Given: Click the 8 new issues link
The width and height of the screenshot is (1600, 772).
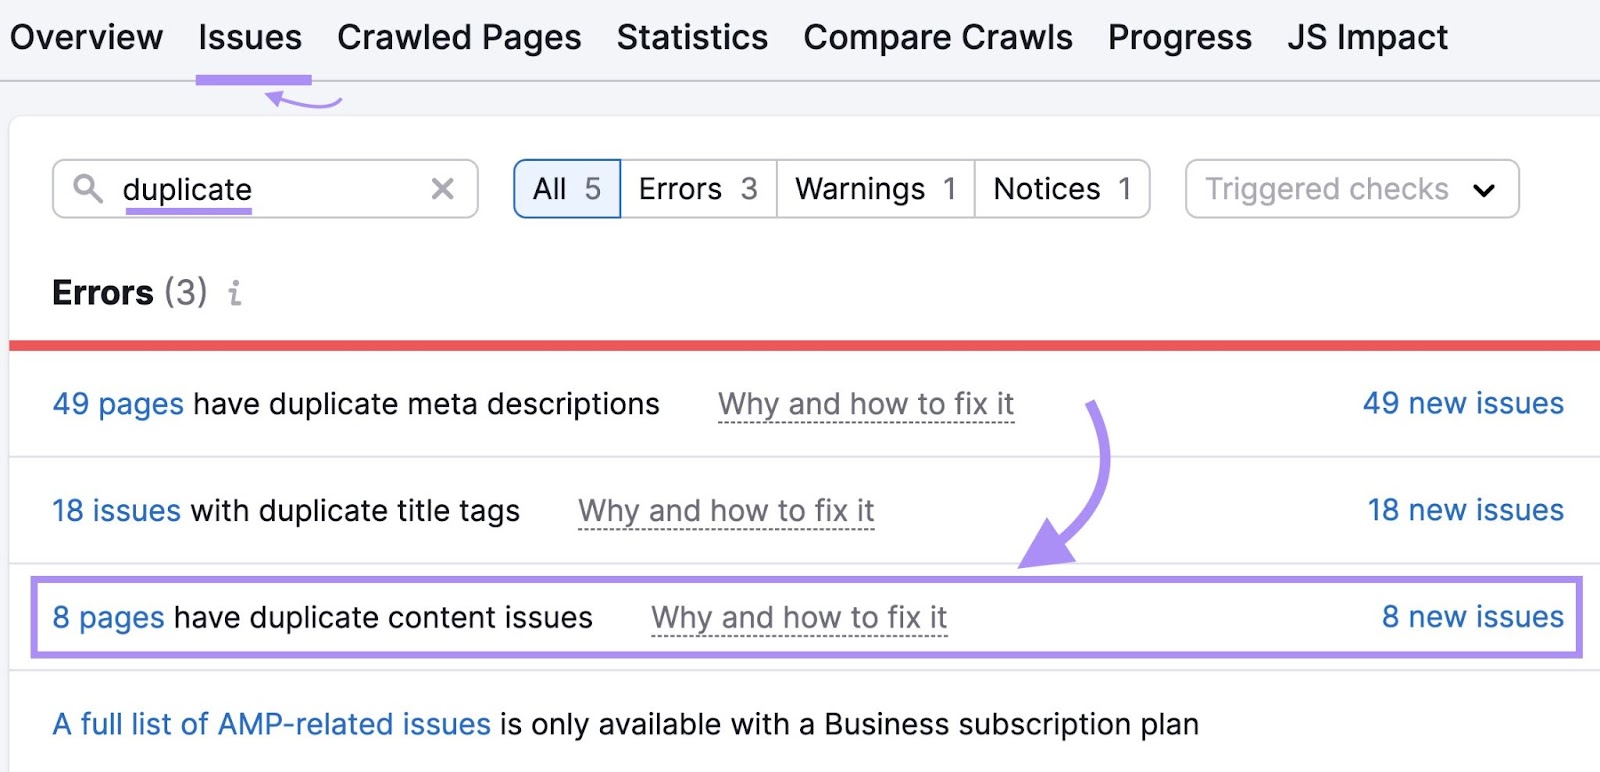Looking at the screenshot, I should coord(1471,617).
